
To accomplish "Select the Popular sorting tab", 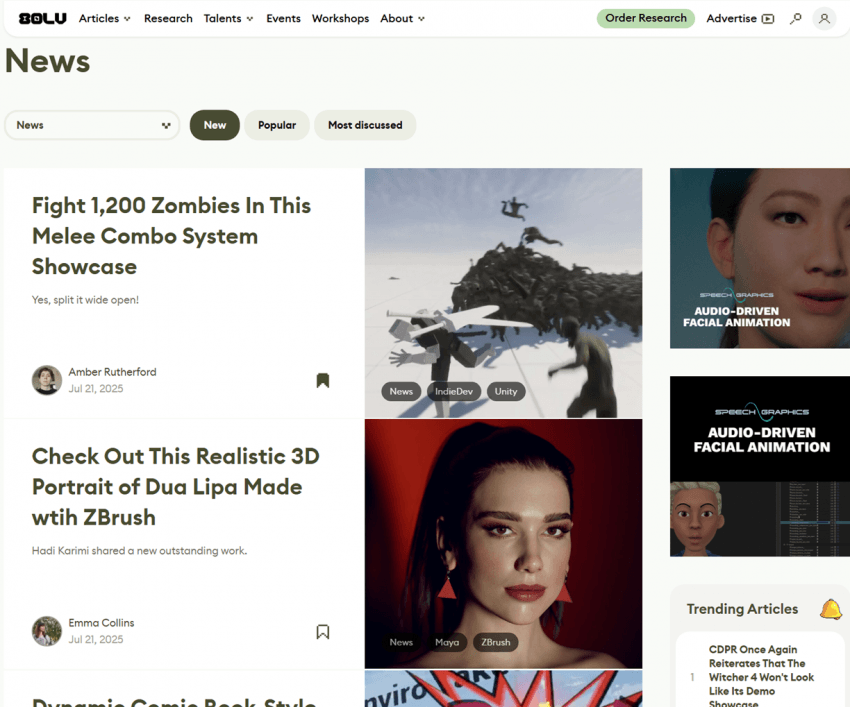I will (x=277, y=125).
